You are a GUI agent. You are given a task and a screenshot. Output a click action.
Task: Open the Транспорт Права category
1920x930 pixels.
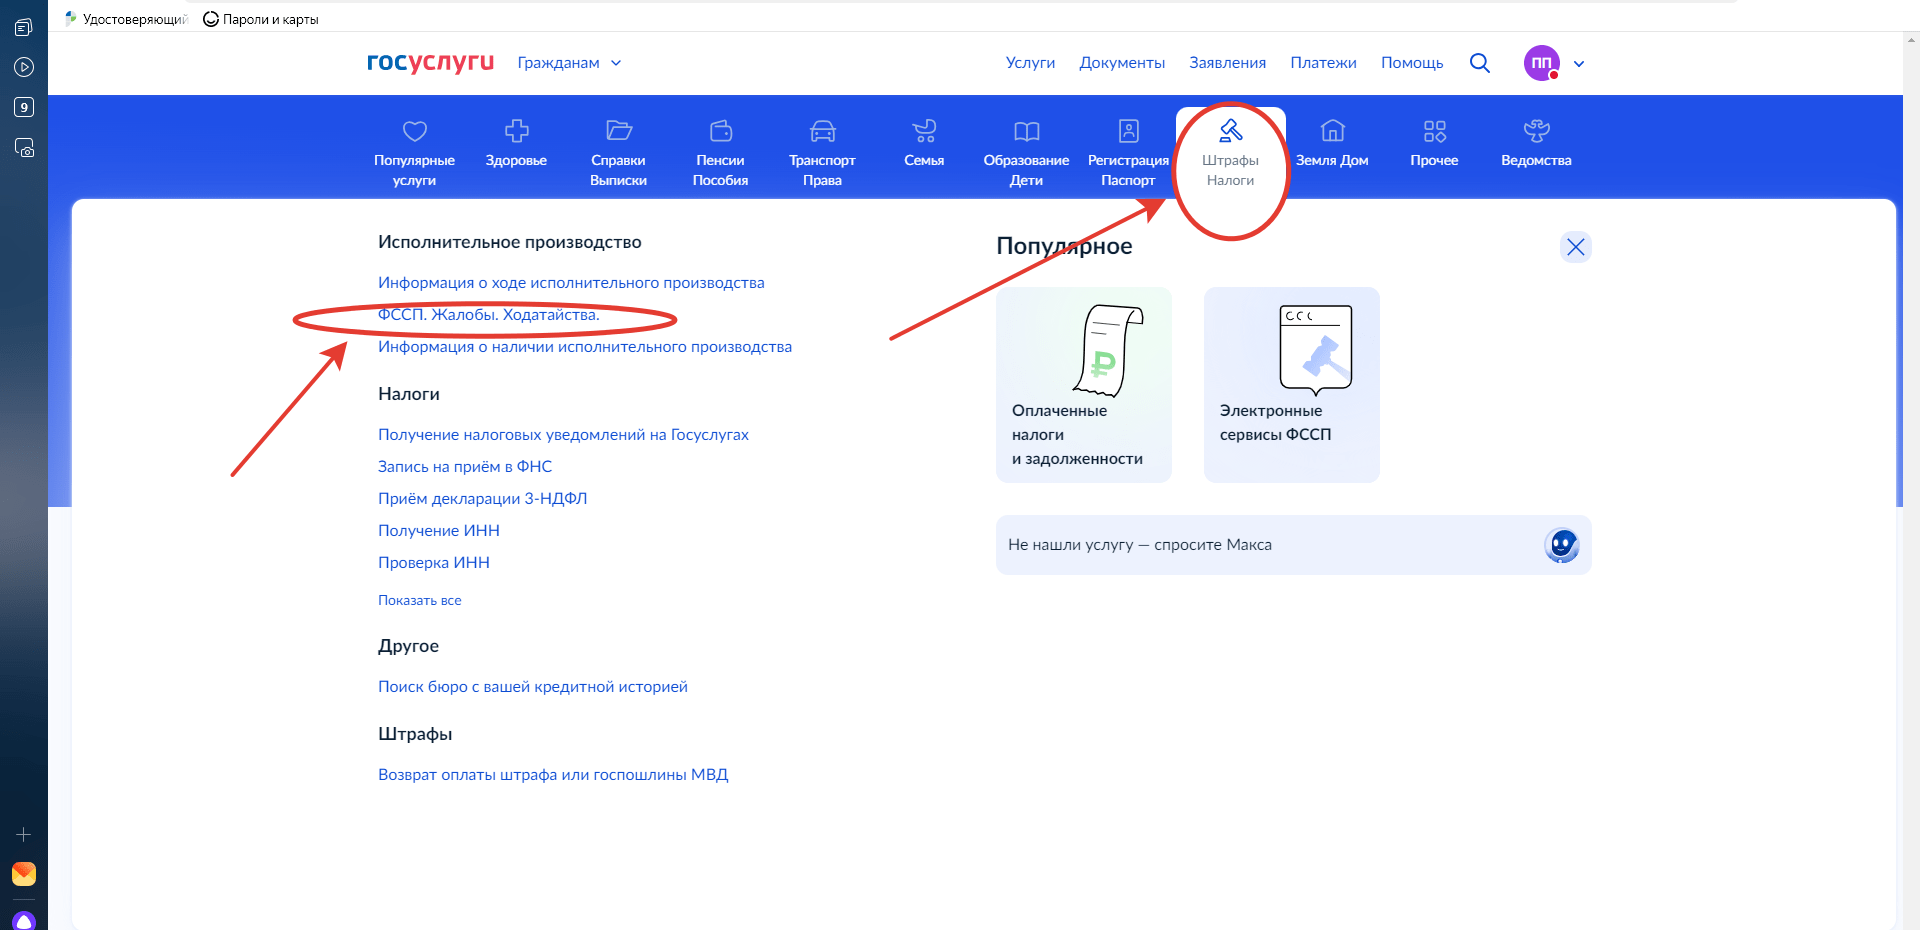pyautogui.click(x=822, y=153)
